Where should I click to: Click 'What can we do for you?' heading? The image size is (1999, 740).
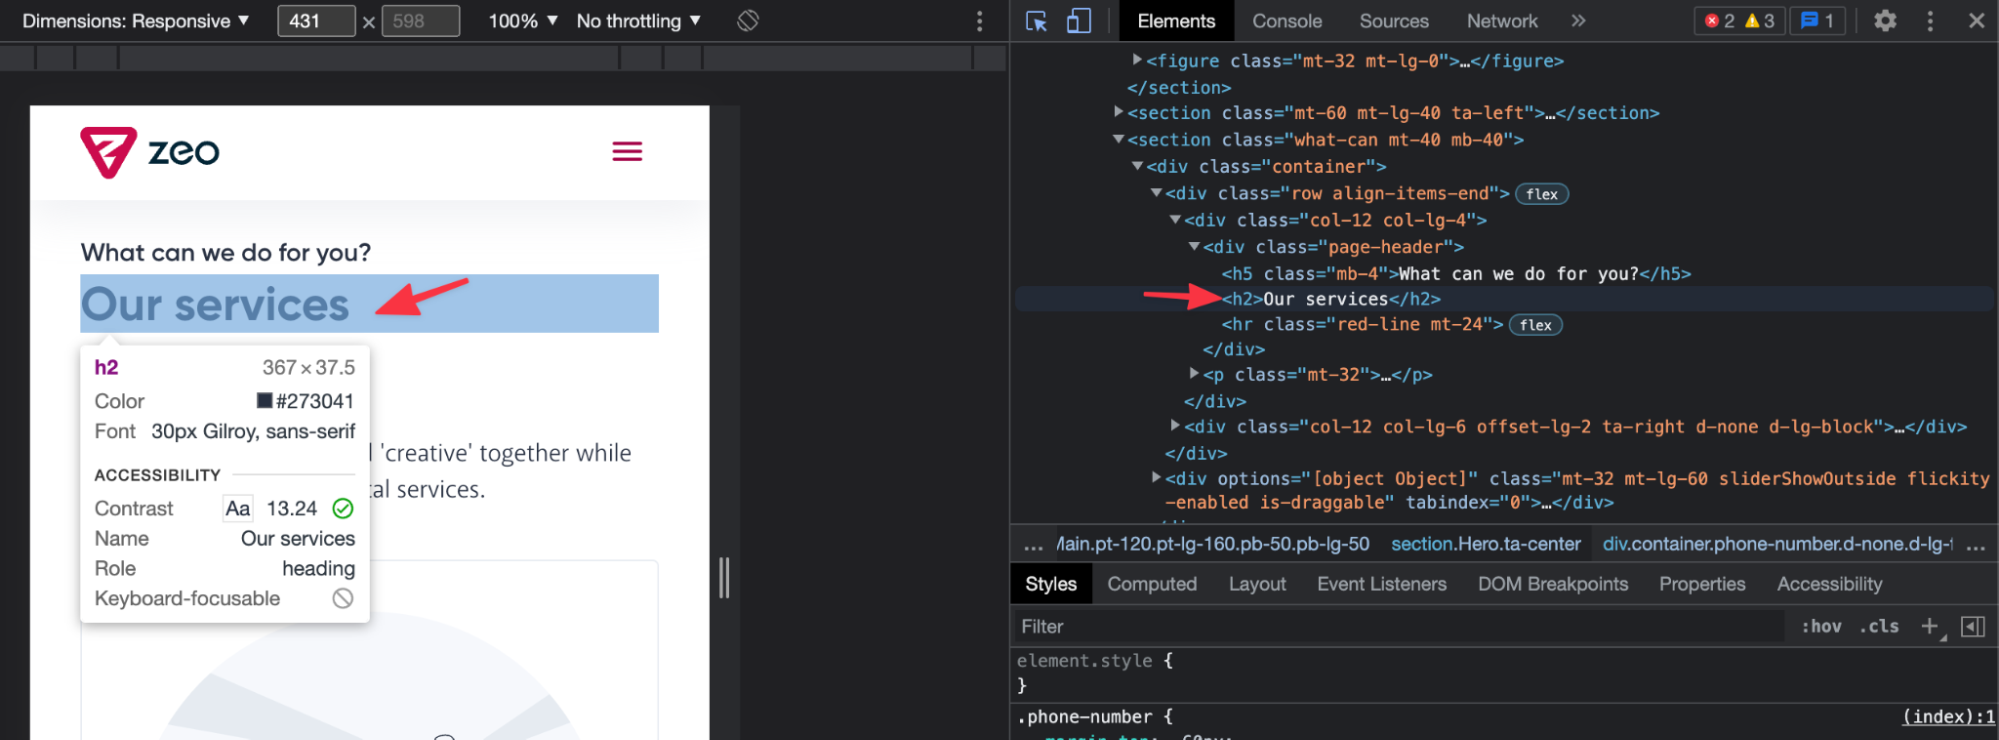[226, 252]
